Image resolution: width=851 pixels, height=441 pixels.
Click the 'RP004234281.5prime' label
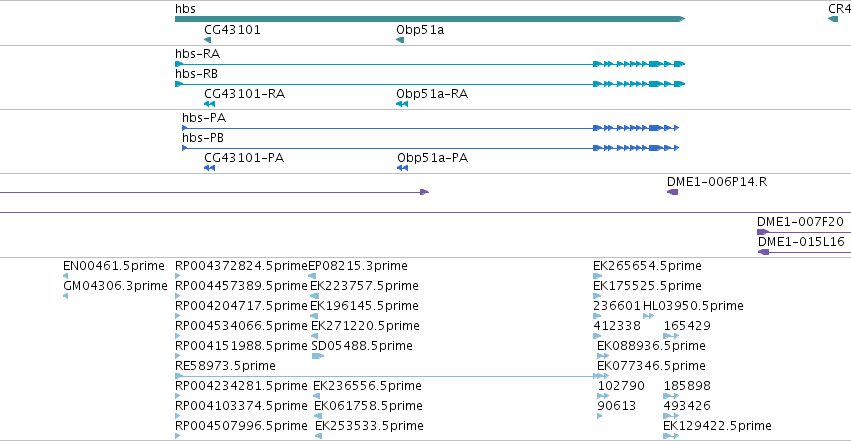tap(241, 386)
